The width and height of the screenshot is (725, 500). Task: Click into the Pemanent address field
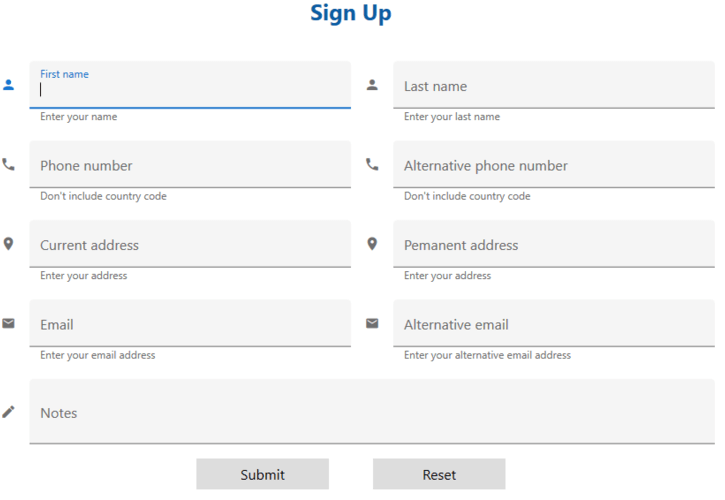coord(554,244)
